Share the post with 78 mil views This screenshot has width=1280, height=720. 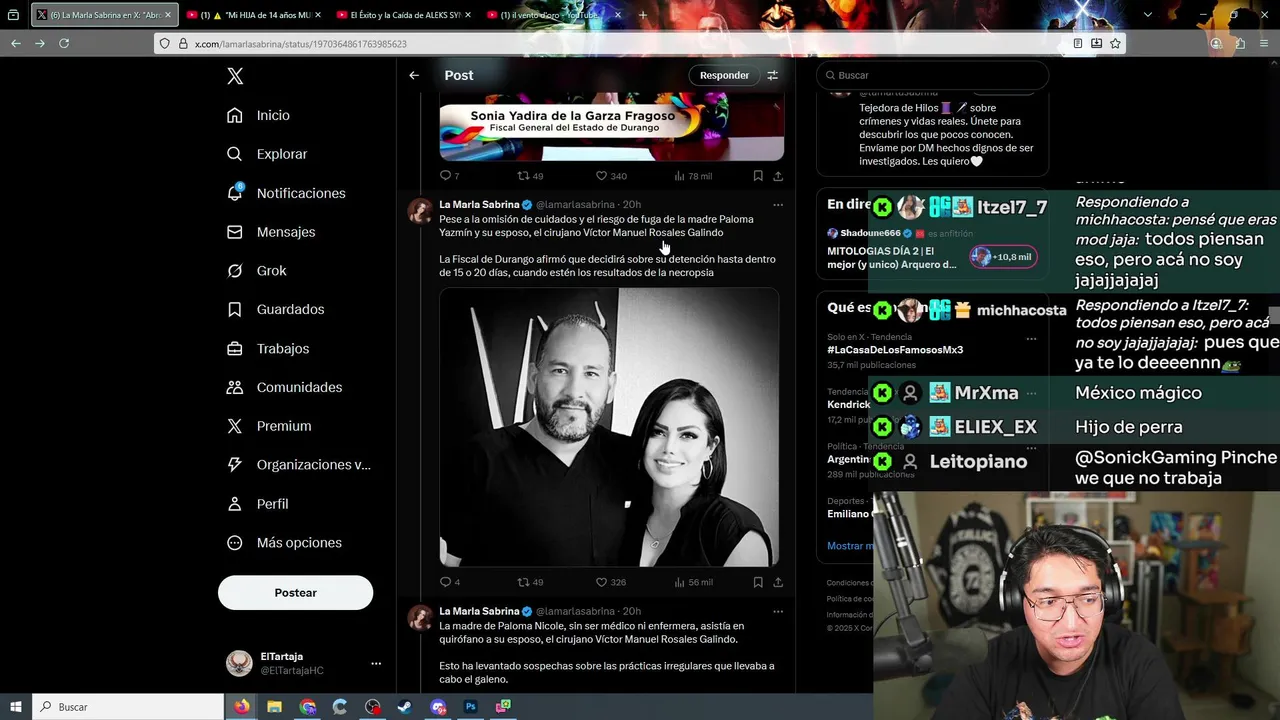[778, 176]
